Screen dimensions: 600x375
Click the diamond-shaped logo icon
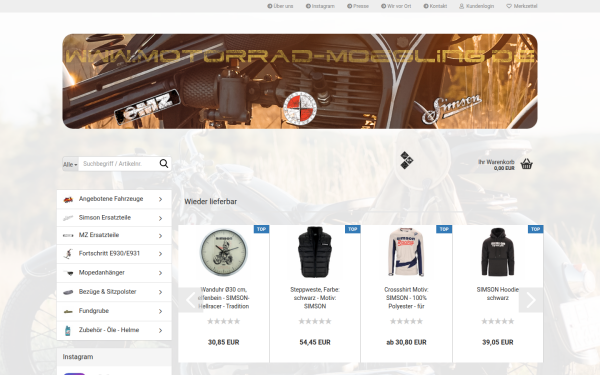click(406, 160)
